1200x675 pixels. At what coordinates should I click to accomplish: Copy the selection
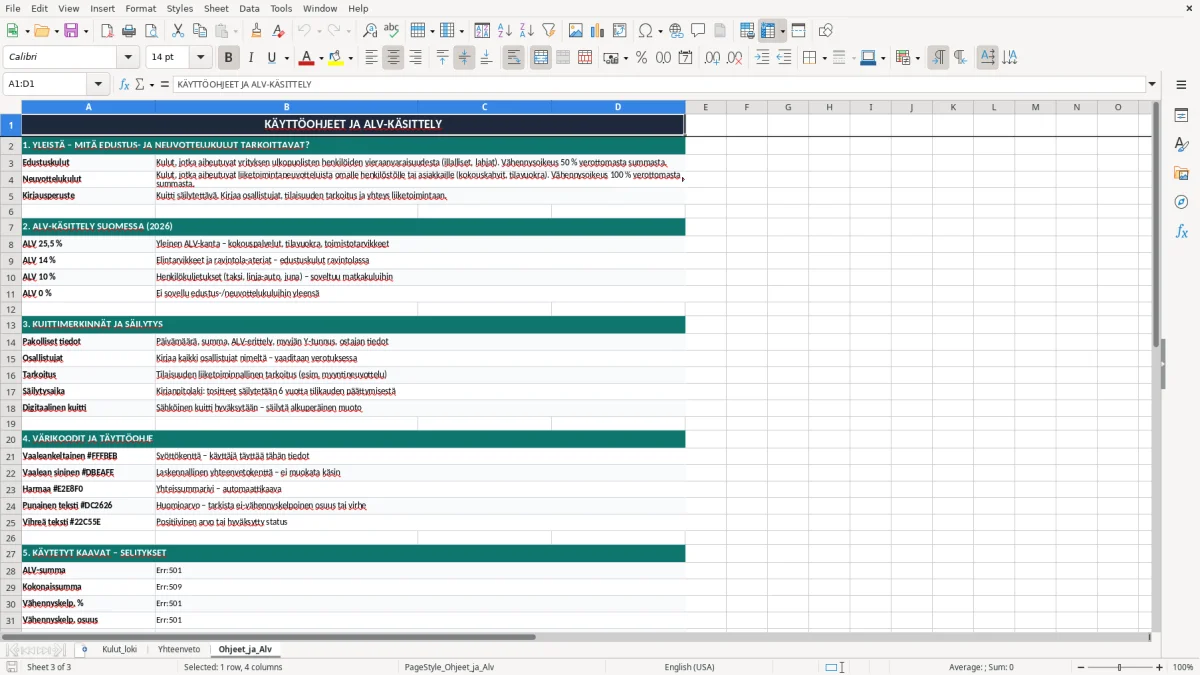point(199,31)
